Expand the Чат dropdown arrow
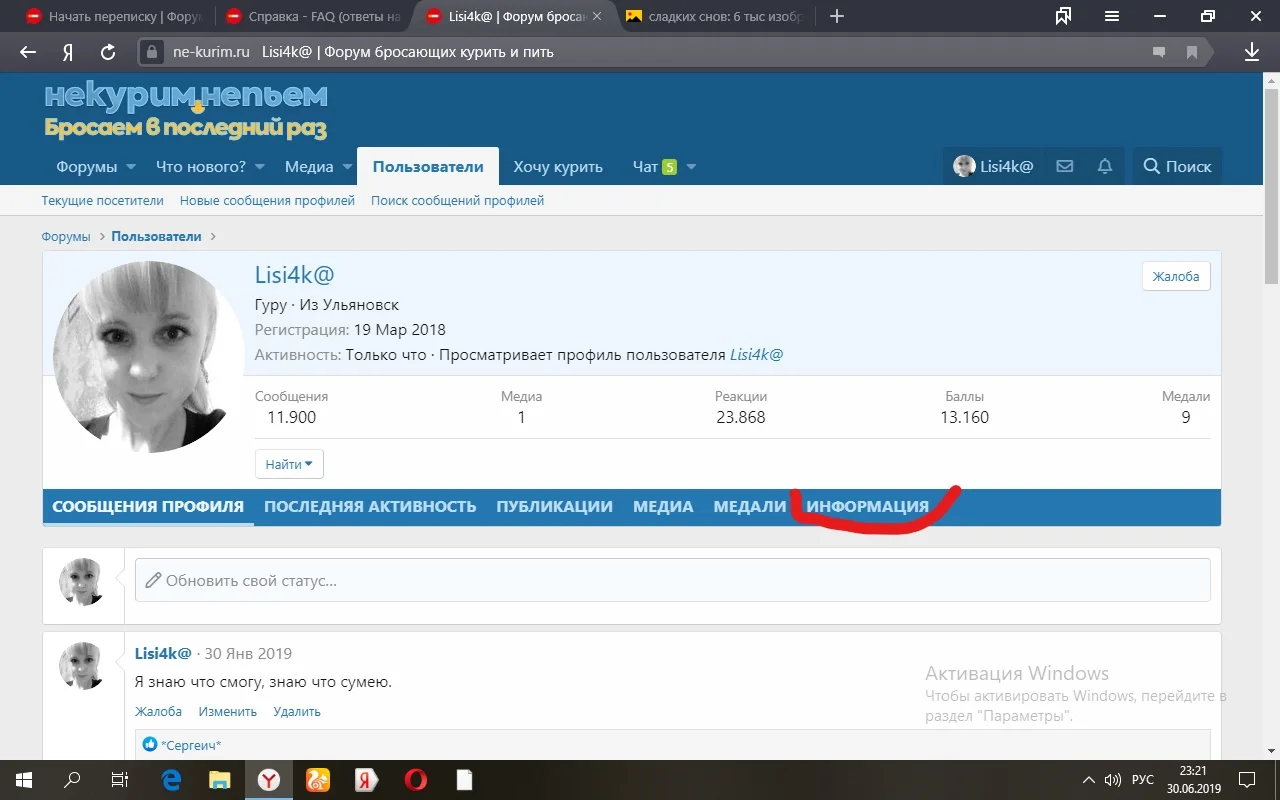This screenshot has height=800, width=1280. [691, 167]
